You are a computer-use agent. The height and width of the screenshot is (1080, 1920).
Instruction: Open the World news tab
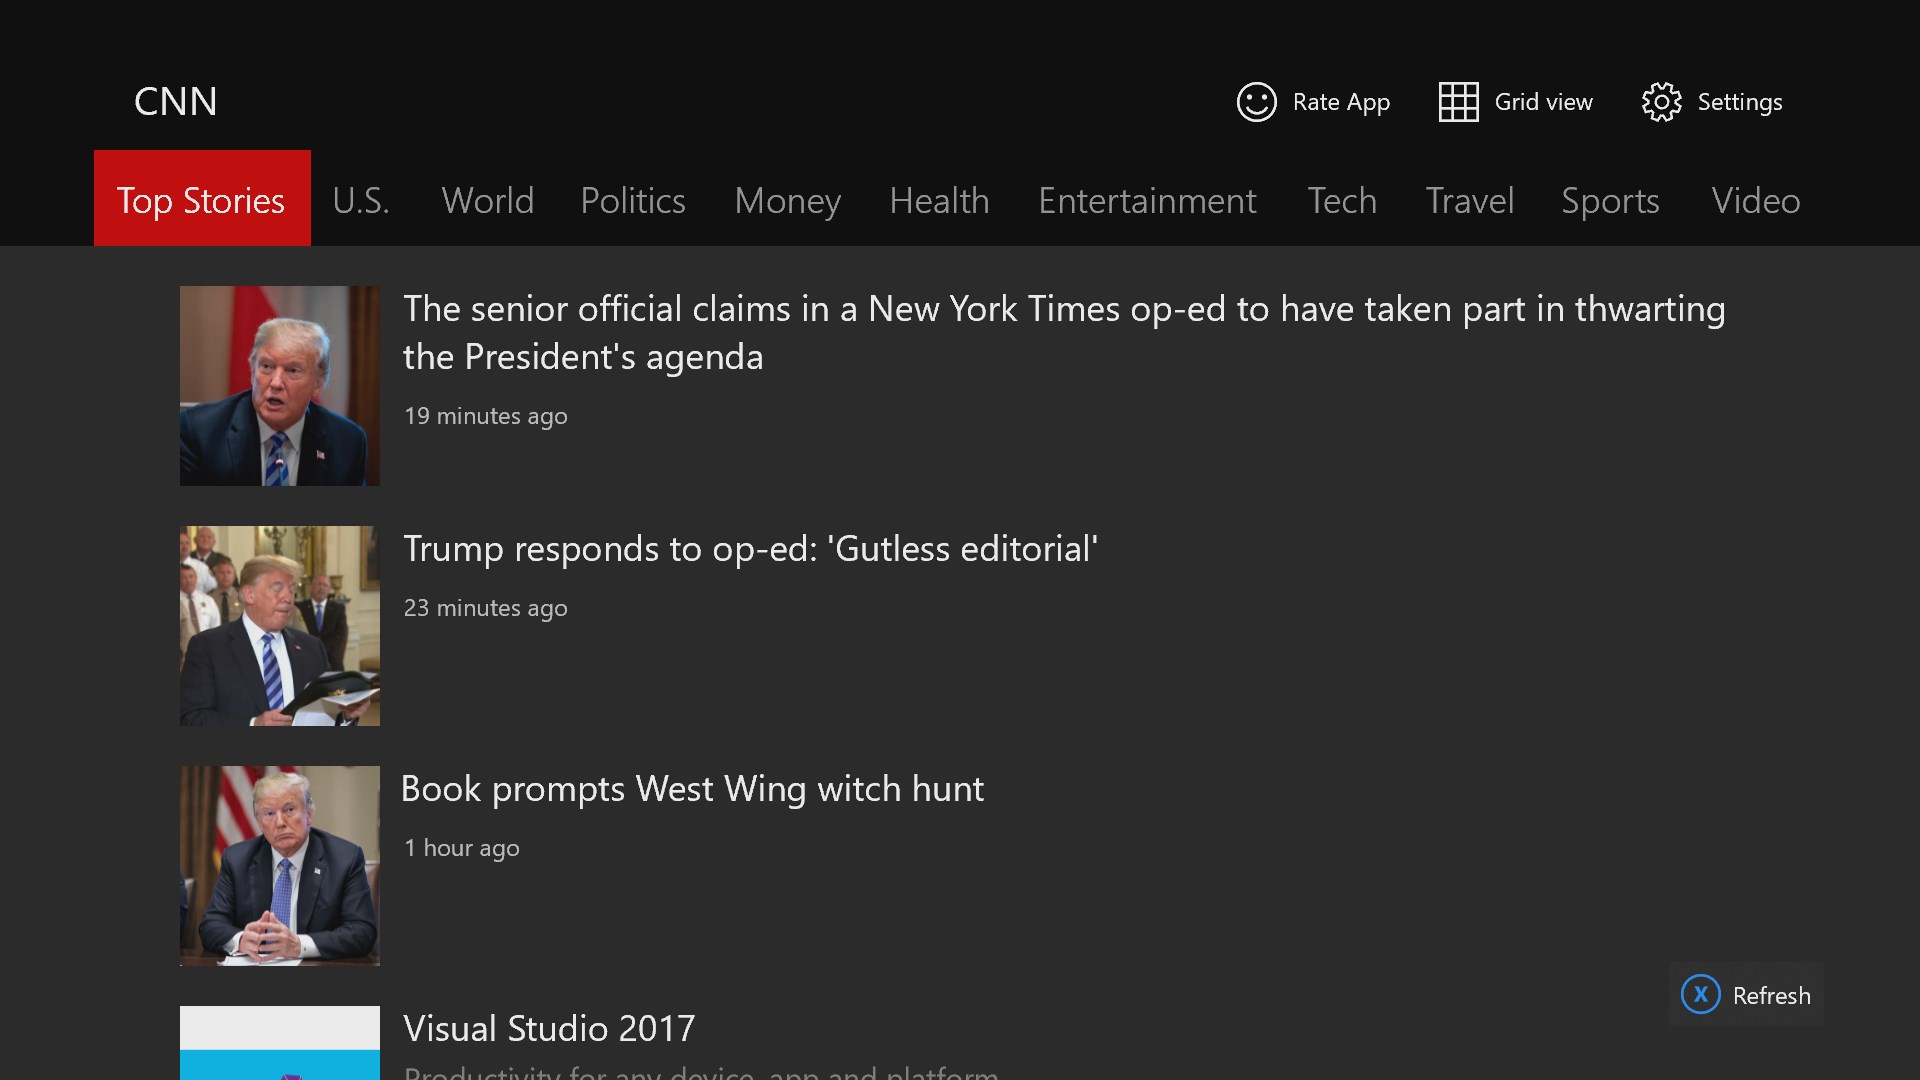click(x=488, y=200)
